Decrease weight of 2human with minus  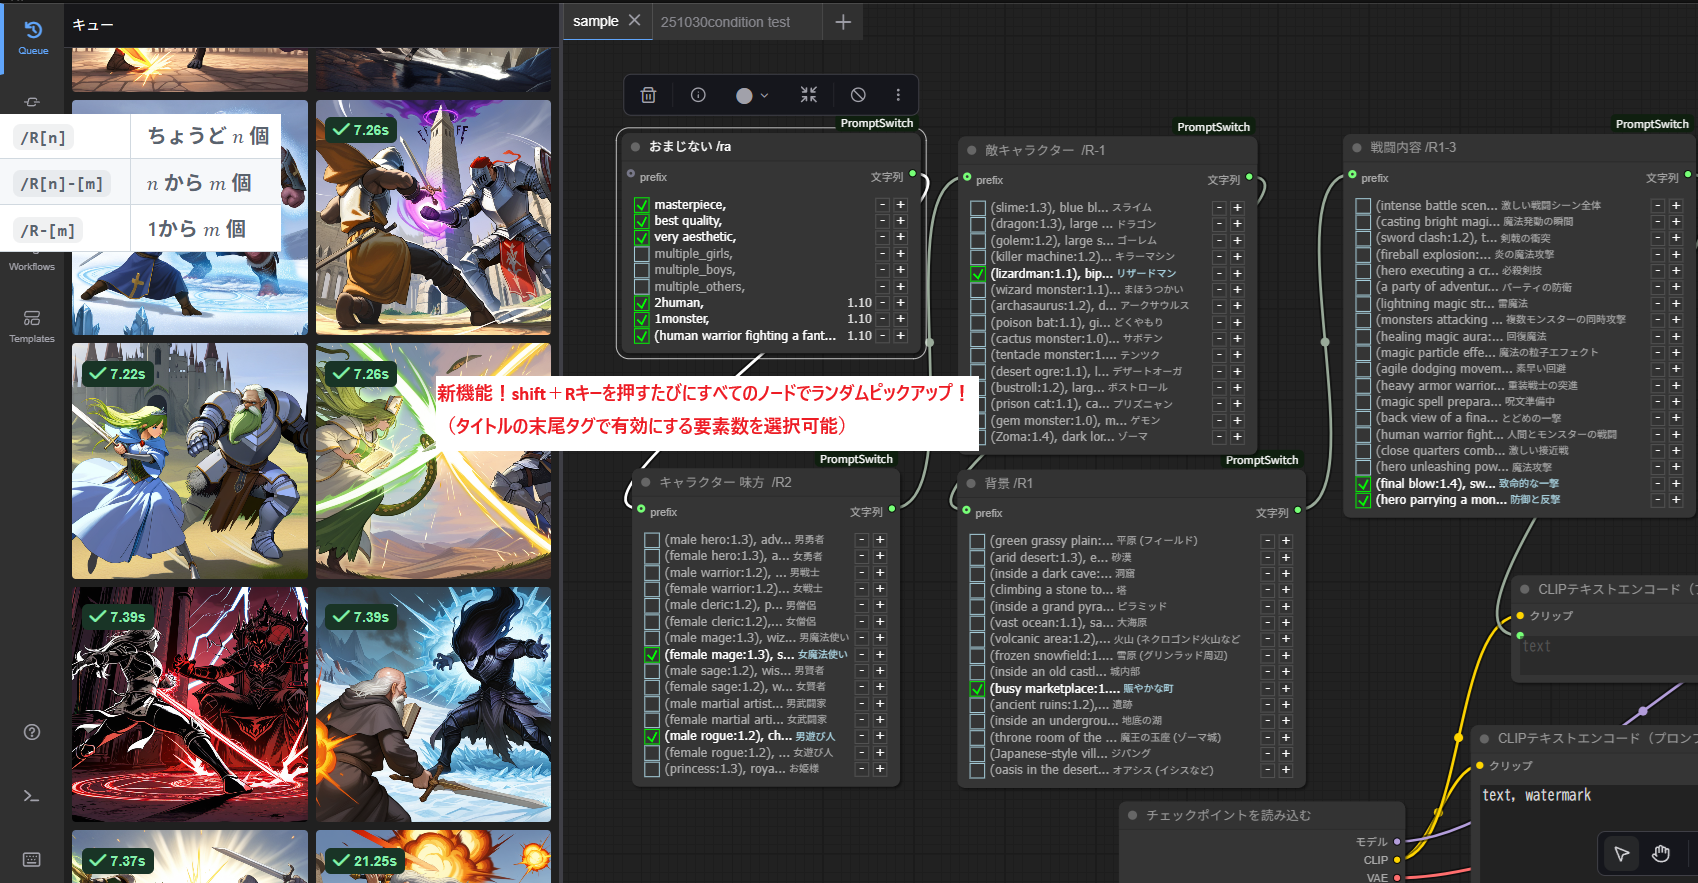[883, 303]
